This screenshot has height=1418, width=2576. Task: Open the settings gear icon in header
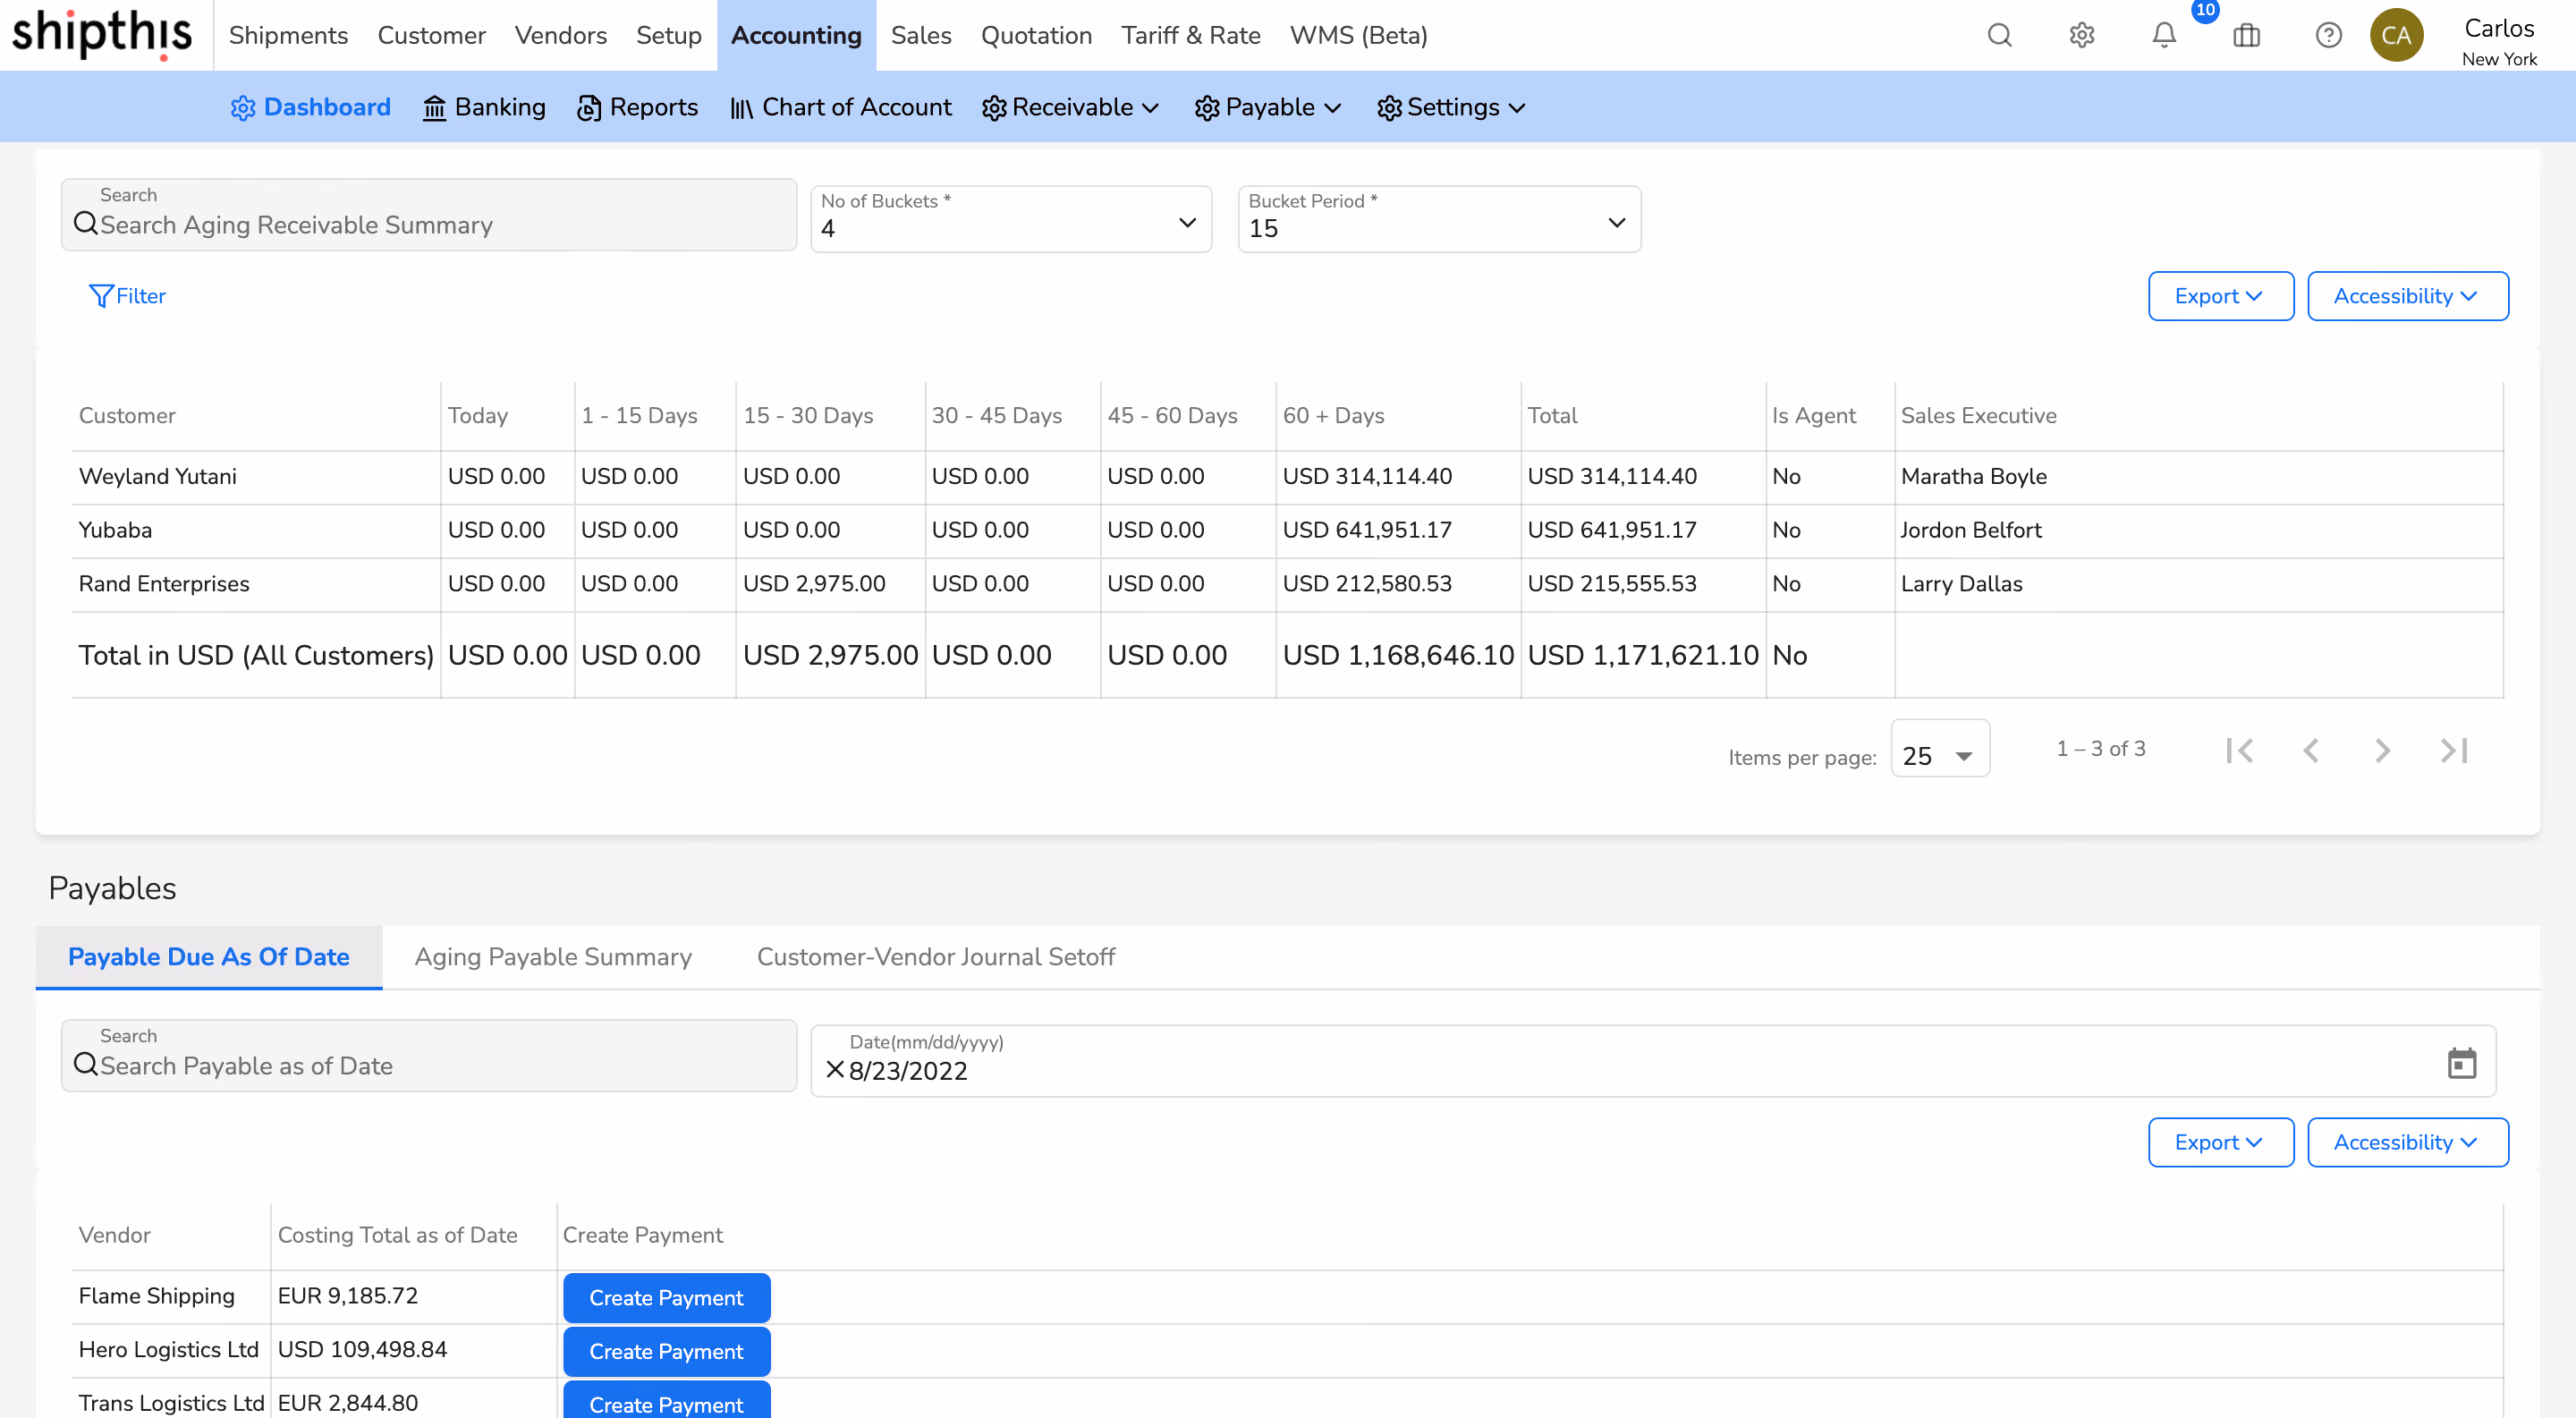click(x=2082, y=36)
